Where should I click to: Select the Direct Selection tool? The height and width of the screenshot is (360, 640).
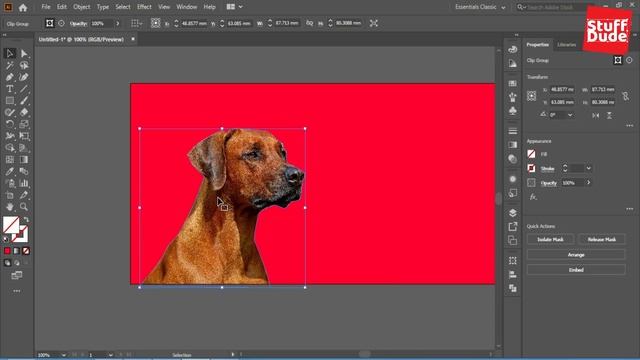[x=24, y=53]
